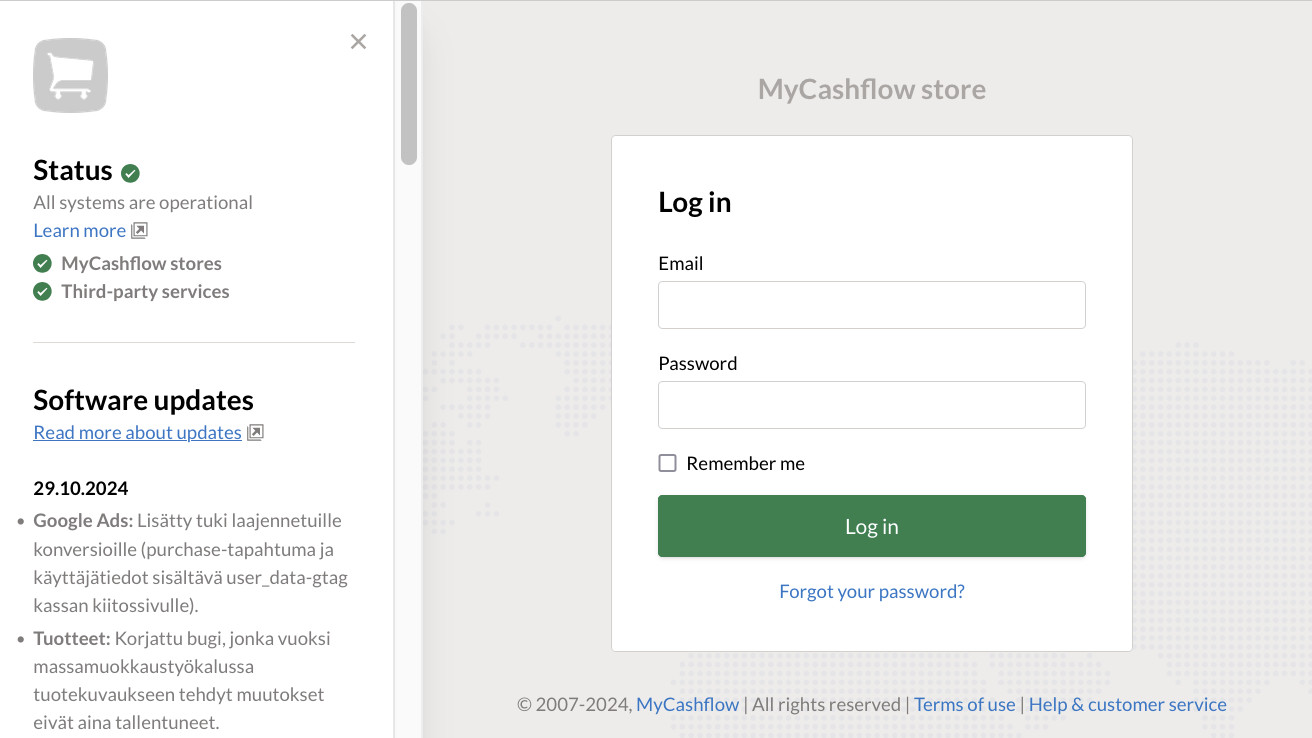Click the side panel scrollbar thumb

point(409,84)
